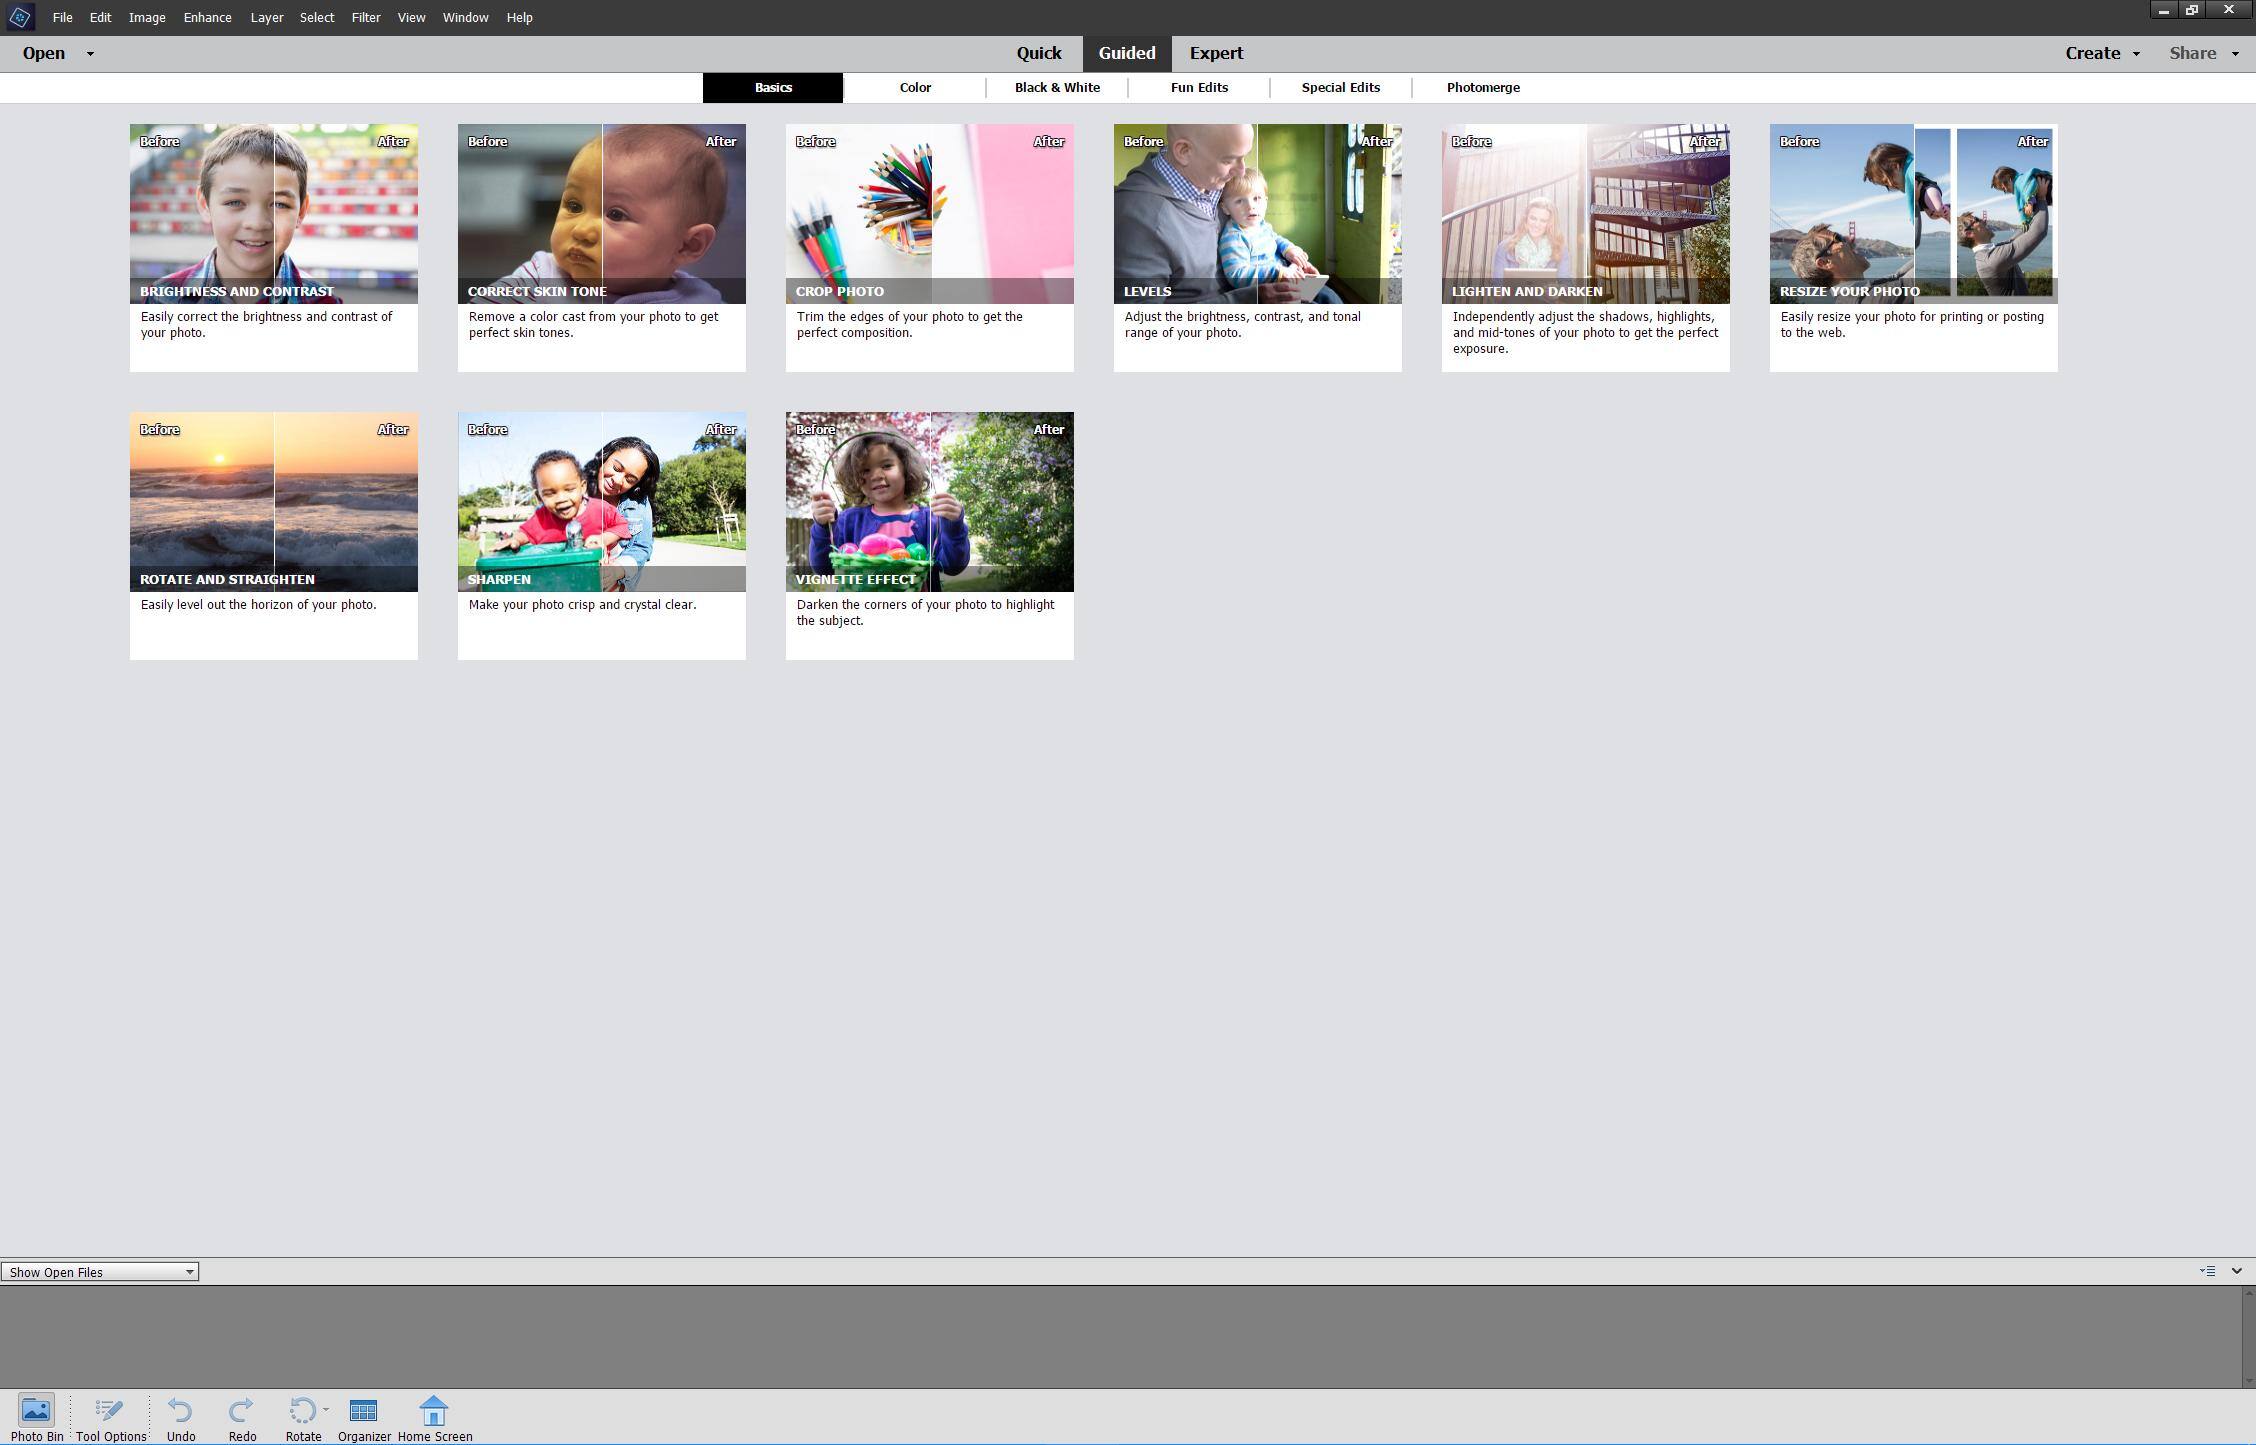This screenshot has height=1445, width=2256.
Task: Open the Vignette Effect guided edit thumbnail
Action: (929, 501)
